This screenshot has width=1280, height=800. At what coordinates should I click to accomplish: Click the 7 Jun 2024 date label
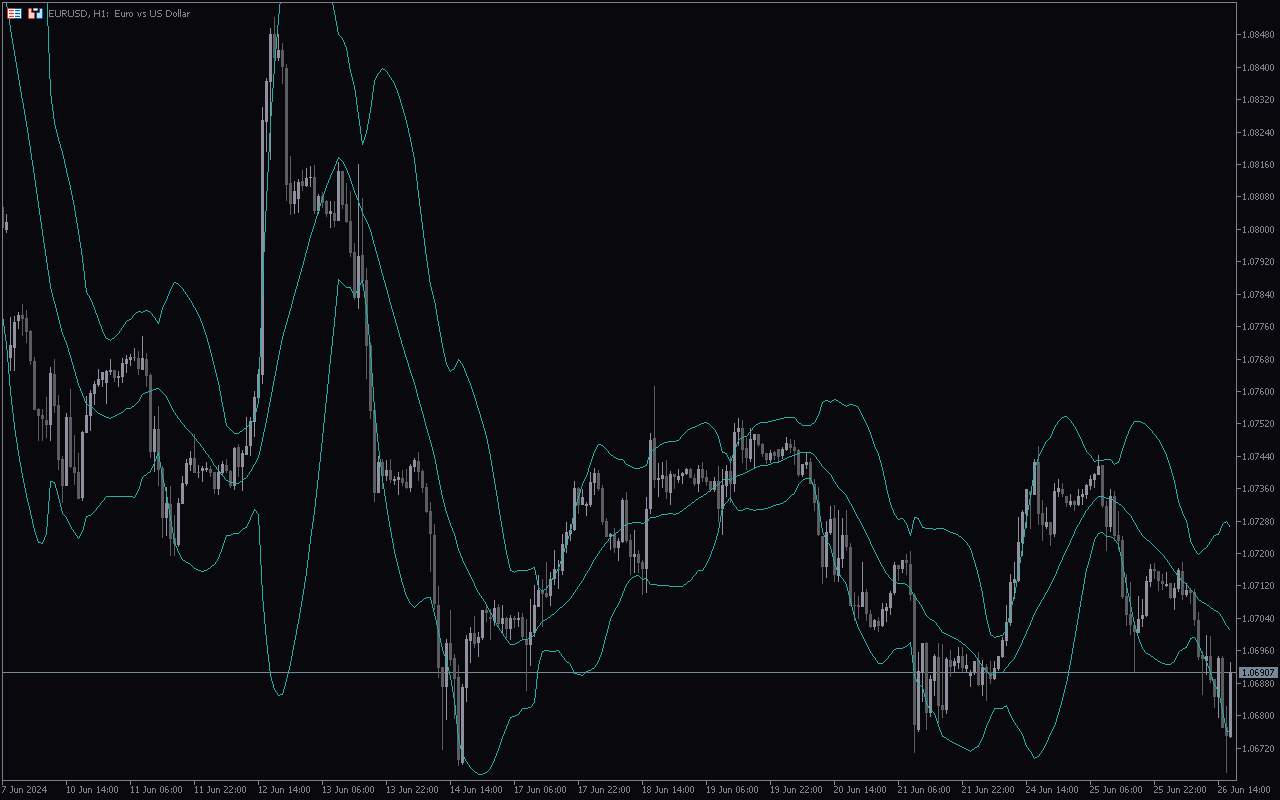[x=25, y=790]
